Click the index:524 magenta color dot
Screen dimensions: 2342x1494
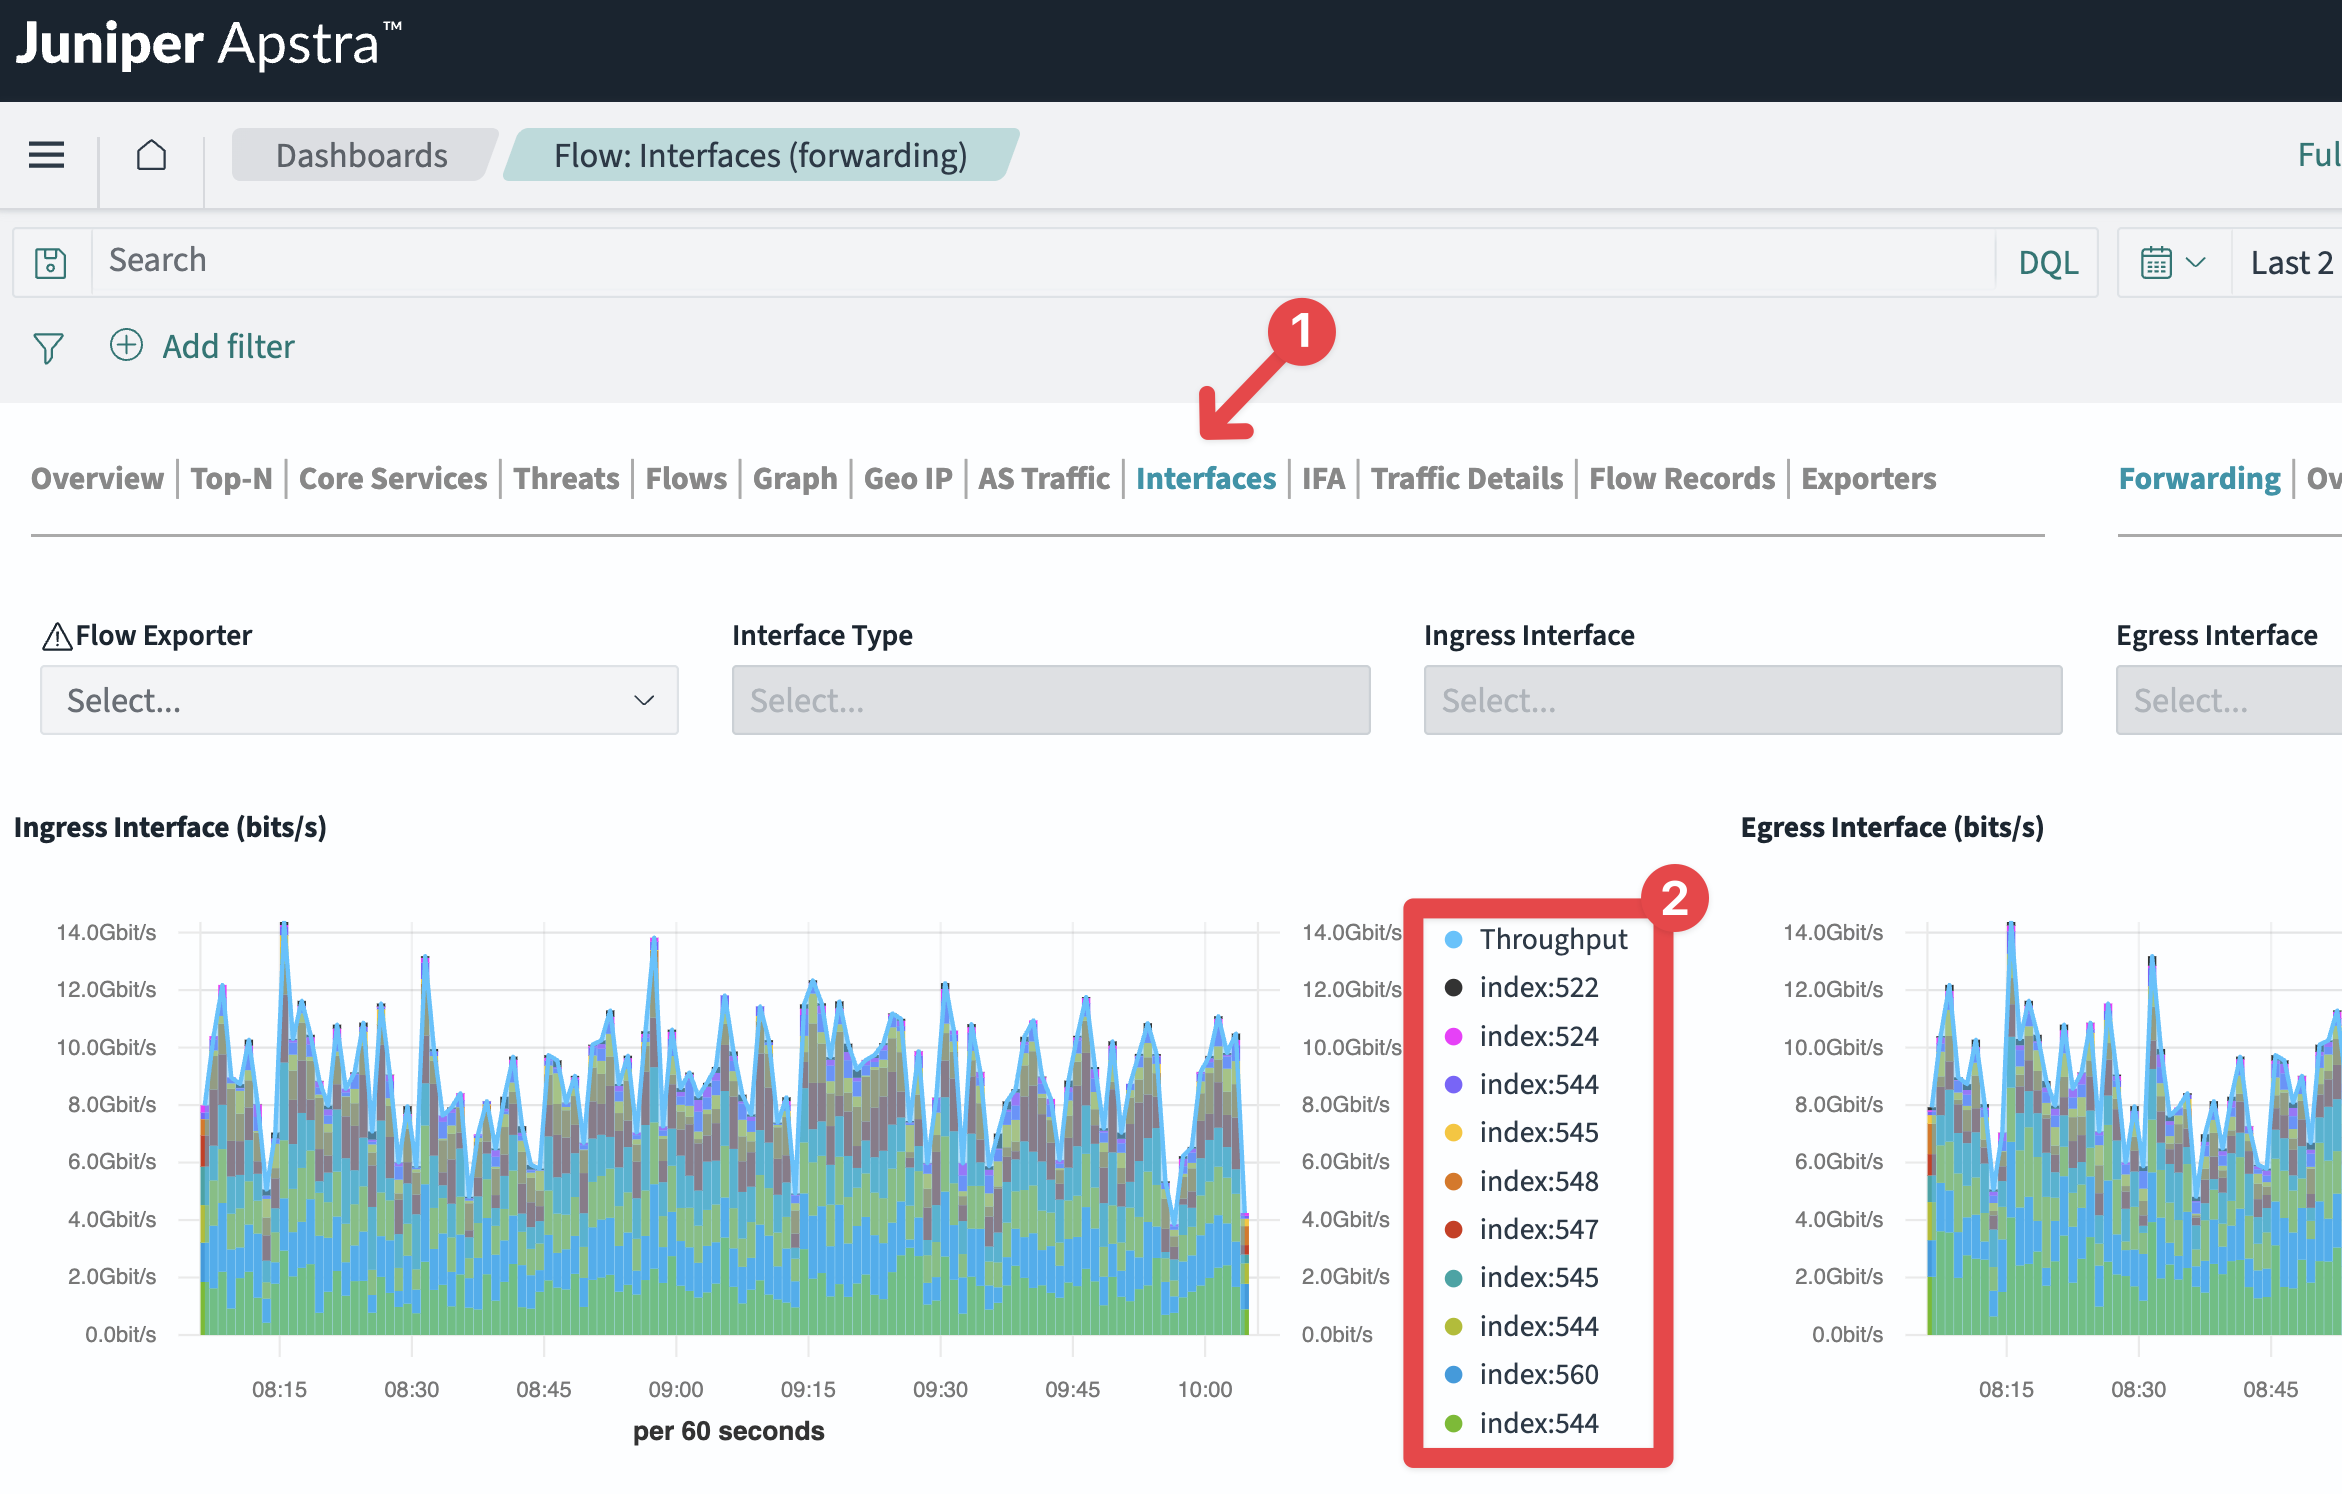pyautogui.click(x=1454, y=1036)
